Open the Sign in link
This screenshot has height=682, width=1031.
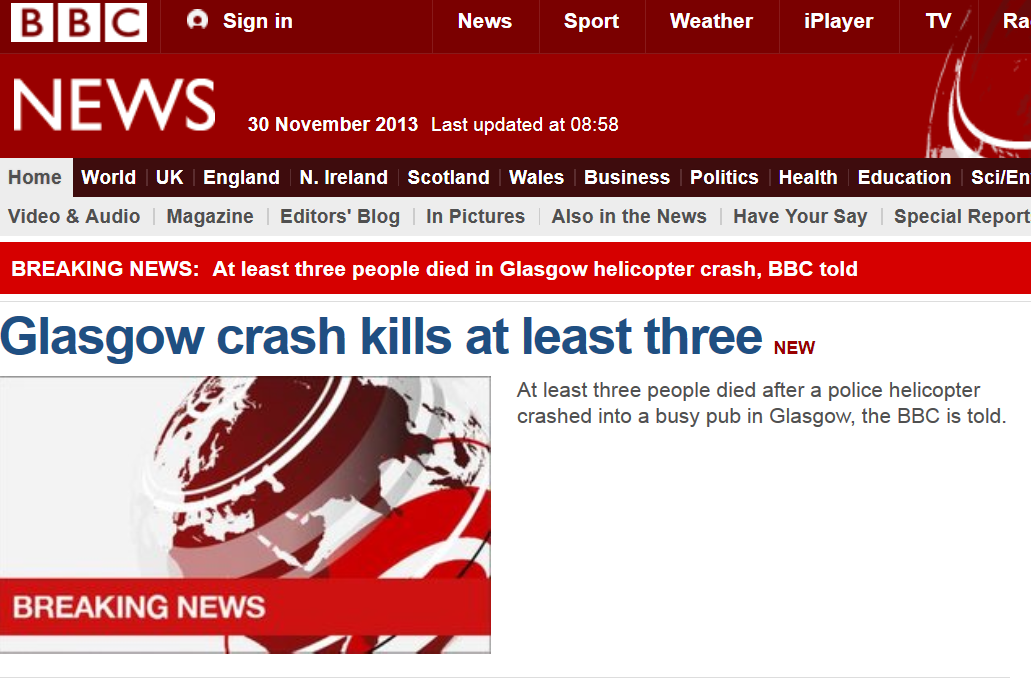click(257, 21)
